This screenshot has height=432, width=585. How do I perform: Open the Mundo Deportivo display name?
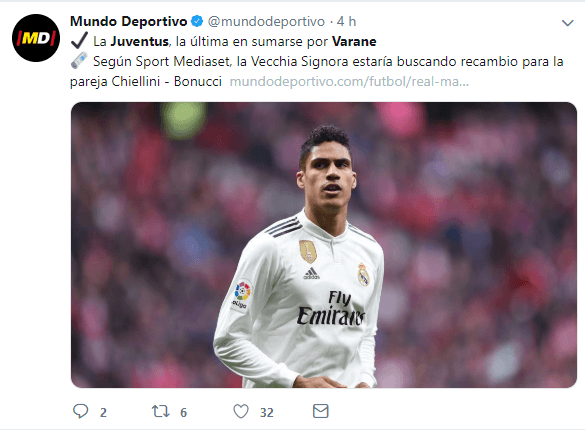128,22
